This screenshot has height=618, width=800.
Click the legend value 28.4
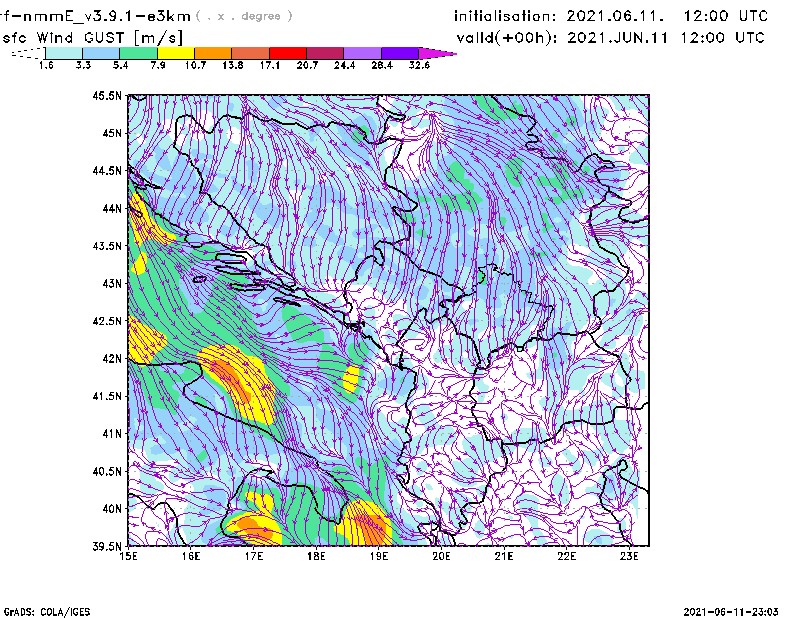tap(382, 65)
